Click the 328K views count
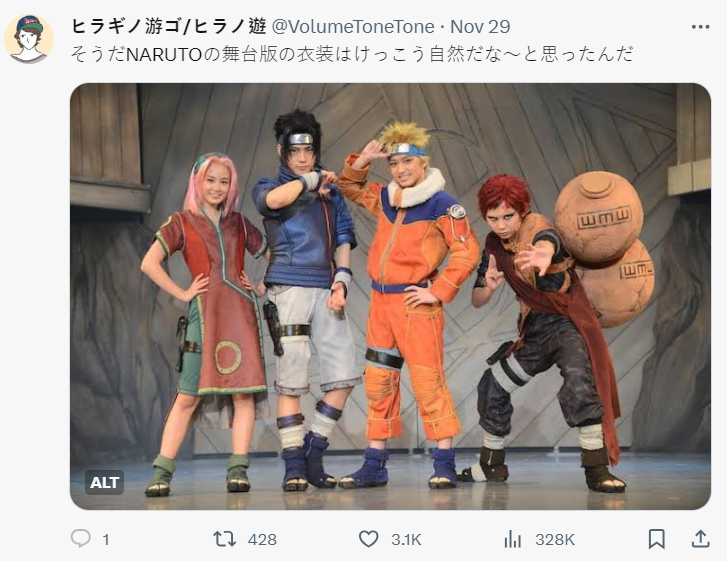Screen dimensions: 727x561 [555, 540]
